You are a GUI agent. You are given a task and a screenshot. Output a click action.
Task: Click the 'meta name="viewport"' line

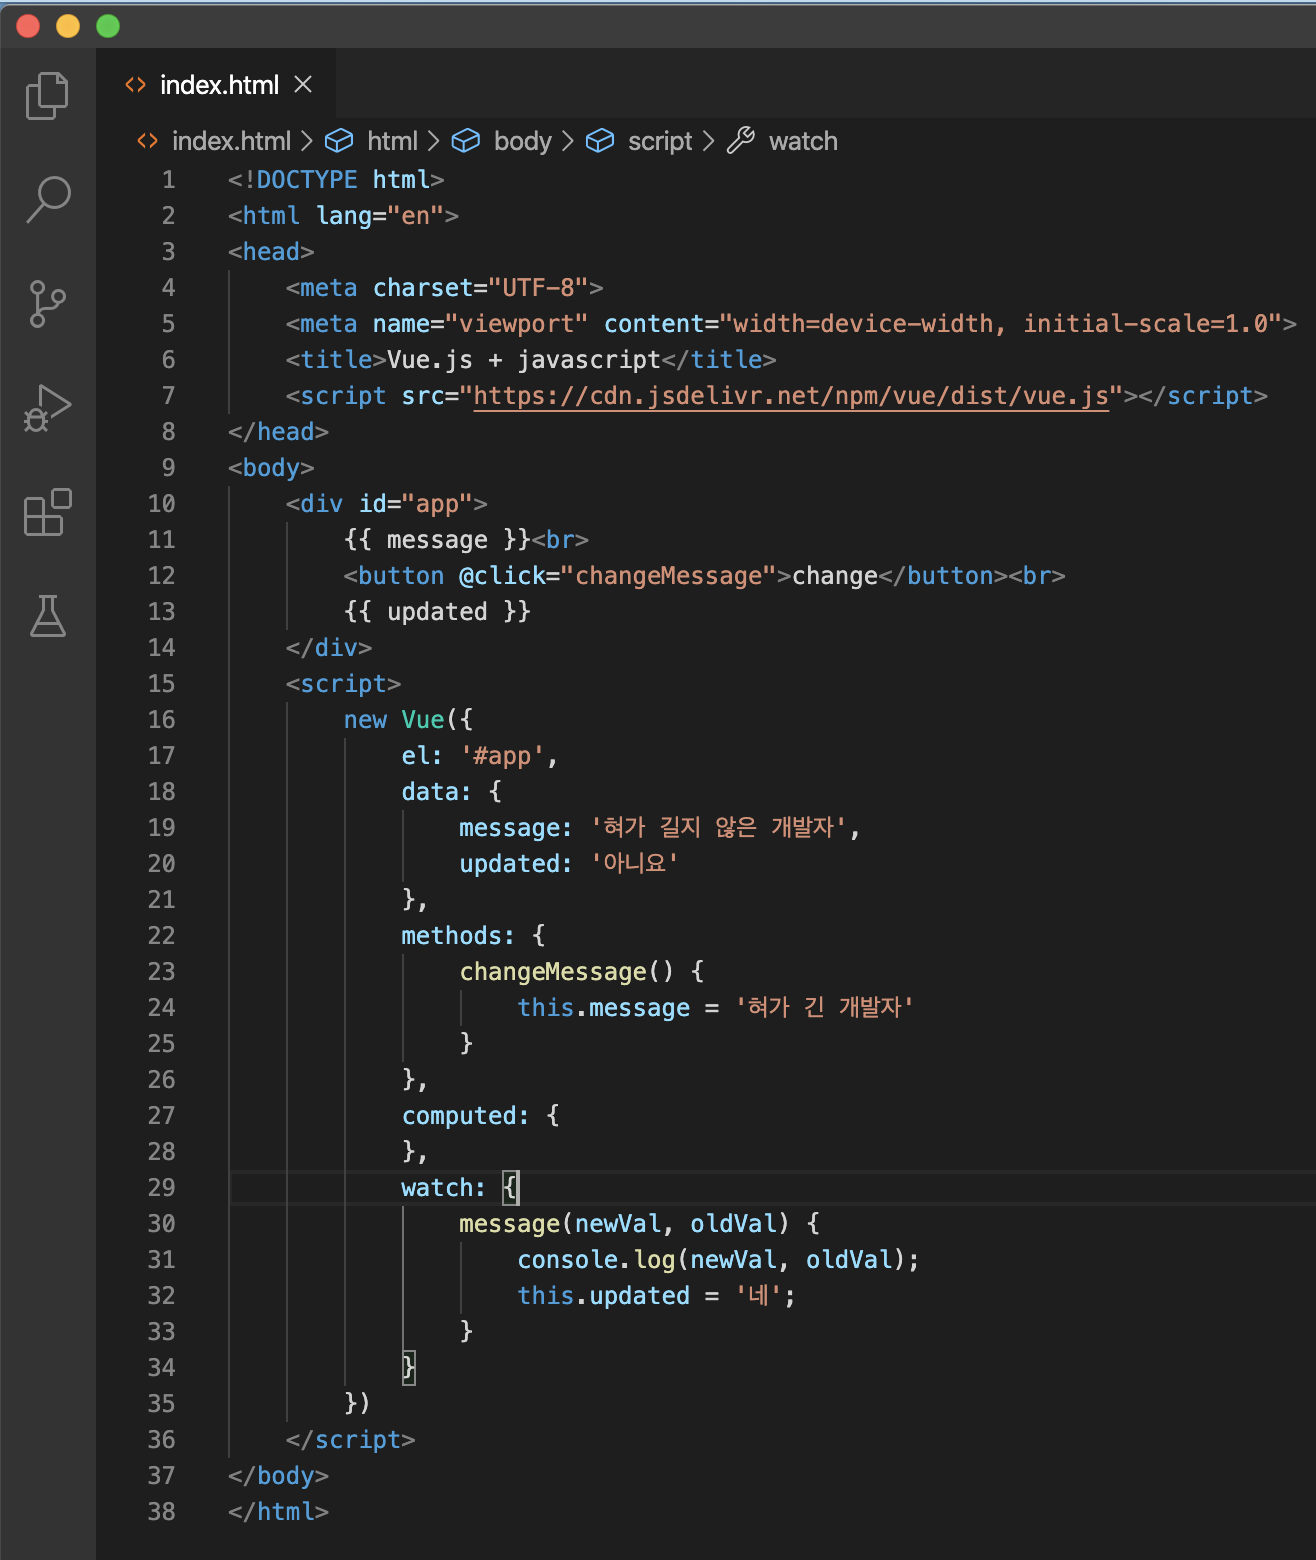[x=791, y=324]
